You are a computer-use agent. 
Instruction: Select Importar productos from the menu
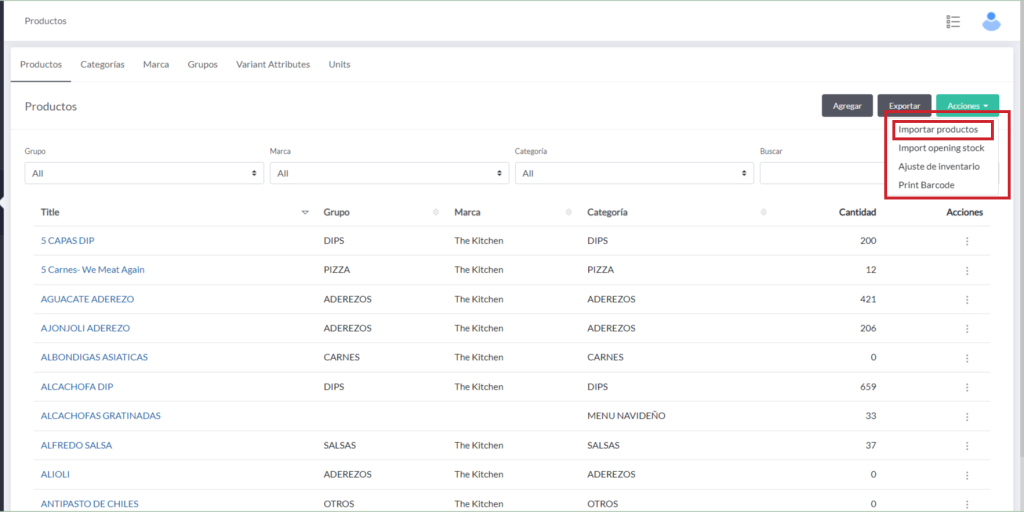pyautogui.click(x=938, y=130)
